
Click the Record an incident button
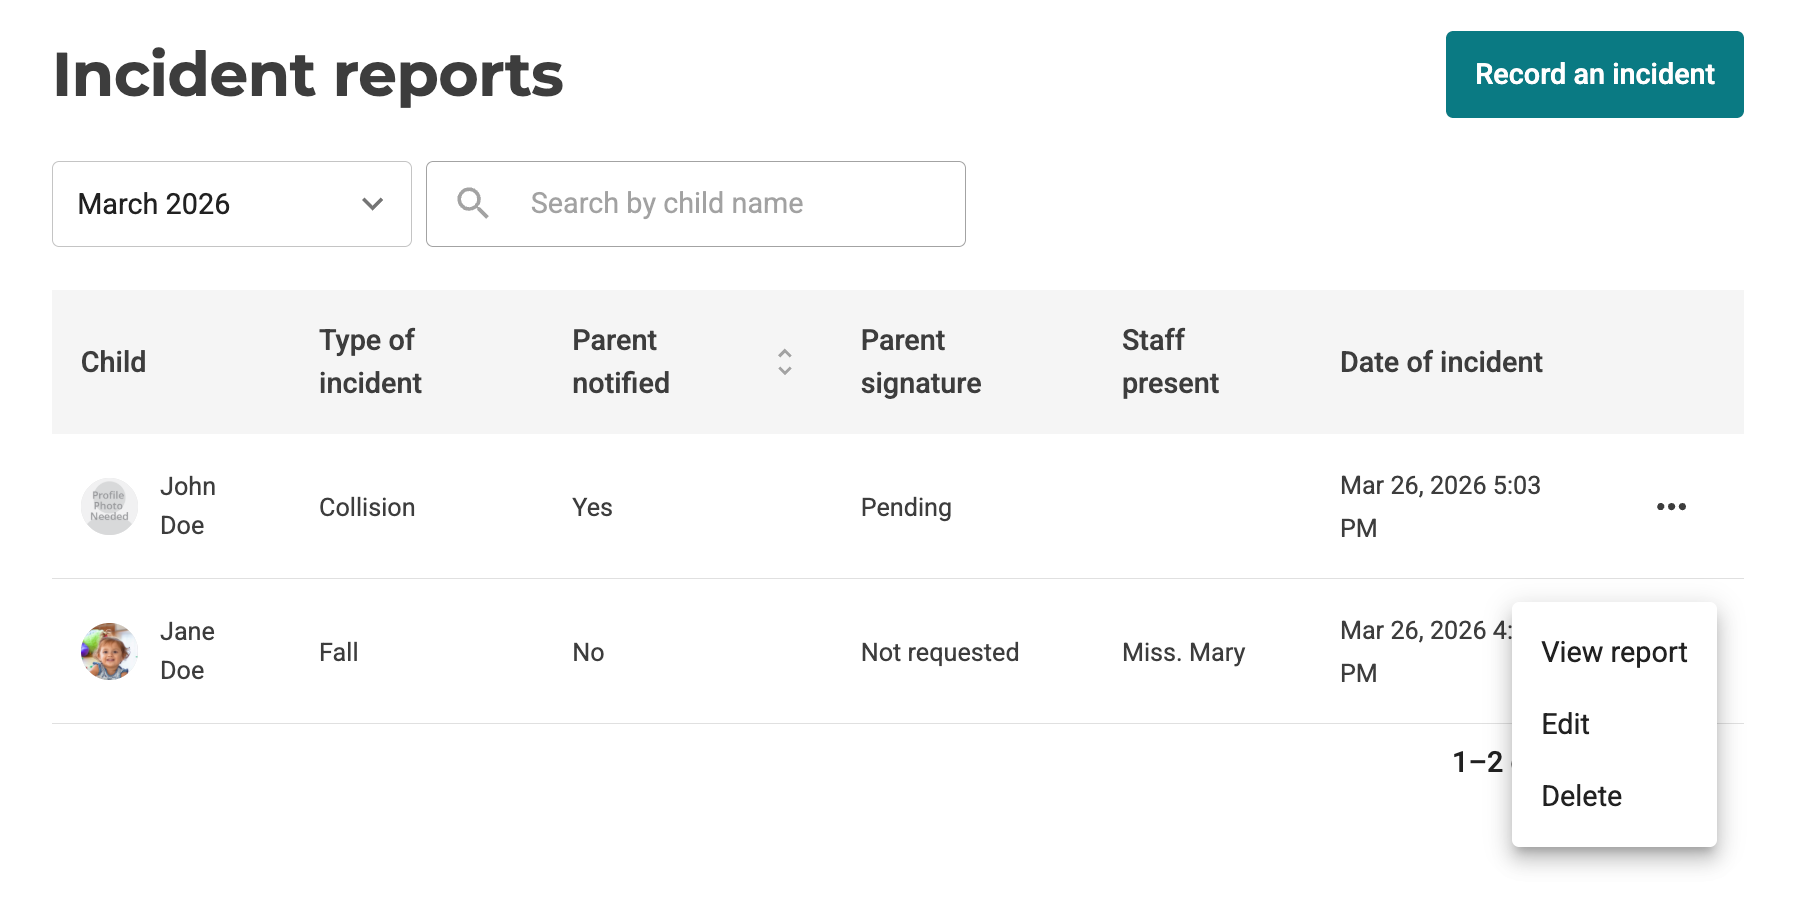tap(1594, 74)
